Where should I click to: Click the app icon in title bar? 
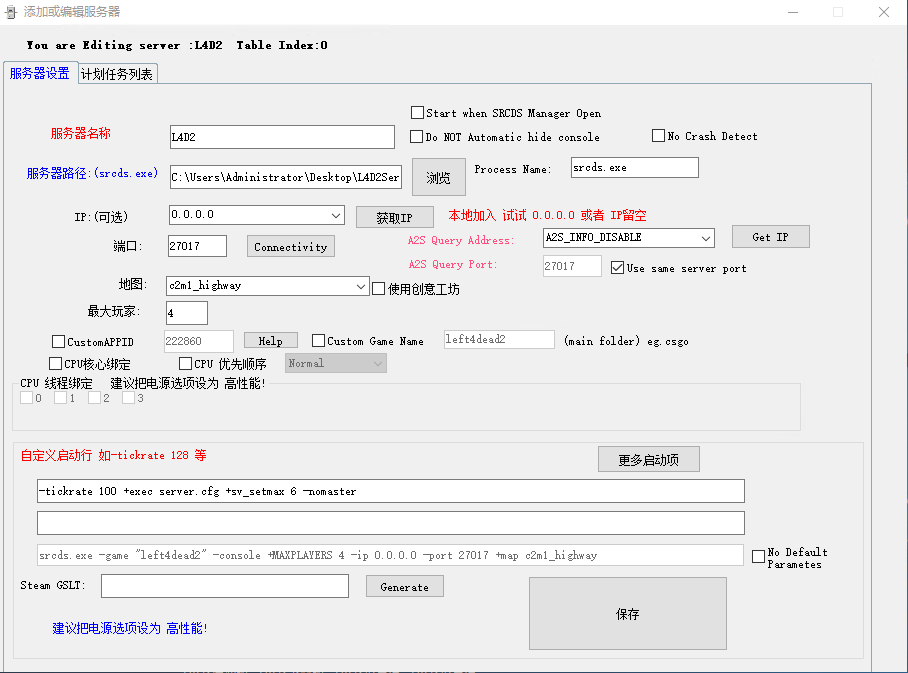click(12, 12)
